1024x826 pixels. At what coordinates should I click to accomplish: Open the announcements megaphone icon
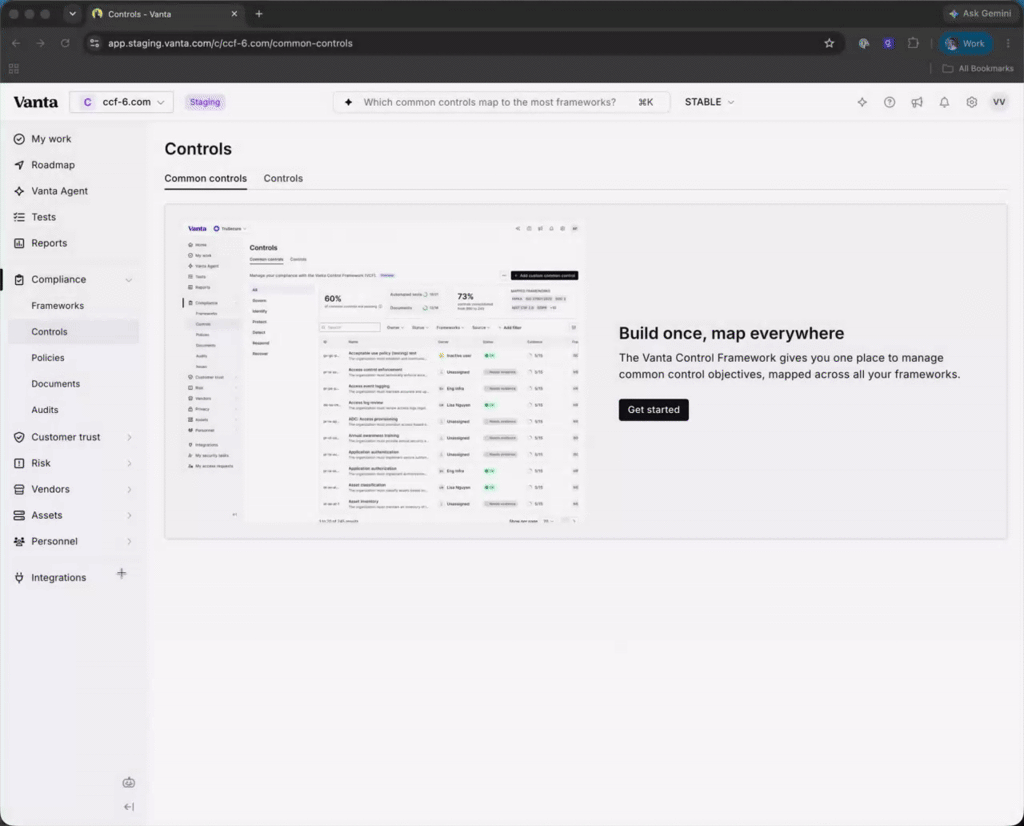coord(917,102)
